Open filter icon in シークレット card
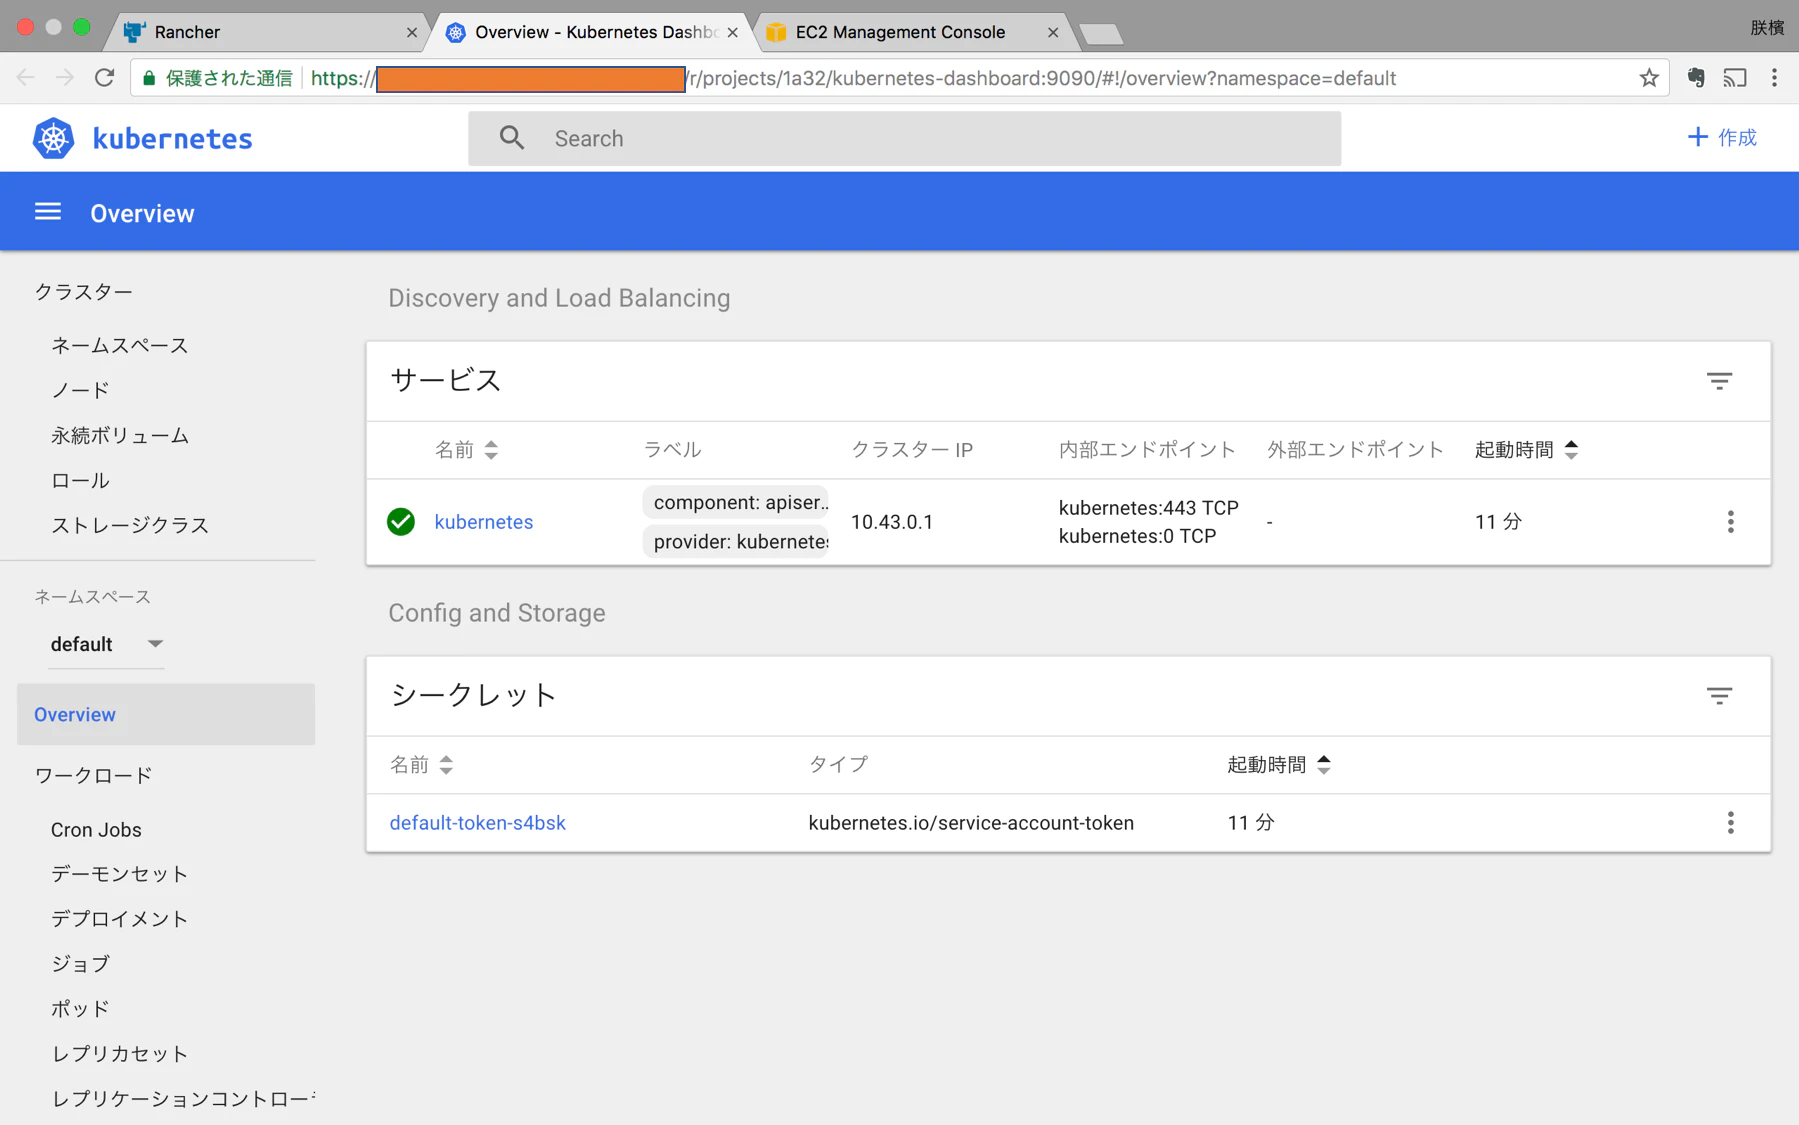Screen dimensions: 1799x1125 (x=1719, y=696)
